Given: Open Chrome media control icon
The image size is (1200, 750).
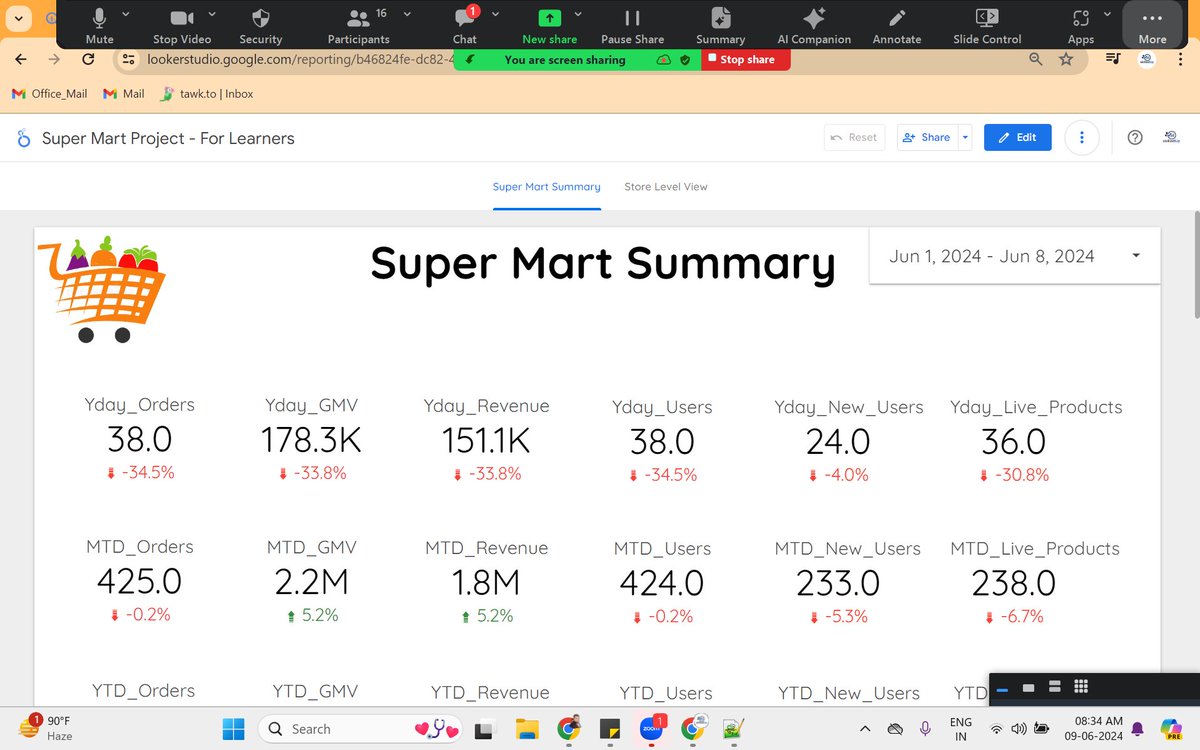Looking at the screenshot, I should pyautogui.click(x=1113, y=60).
